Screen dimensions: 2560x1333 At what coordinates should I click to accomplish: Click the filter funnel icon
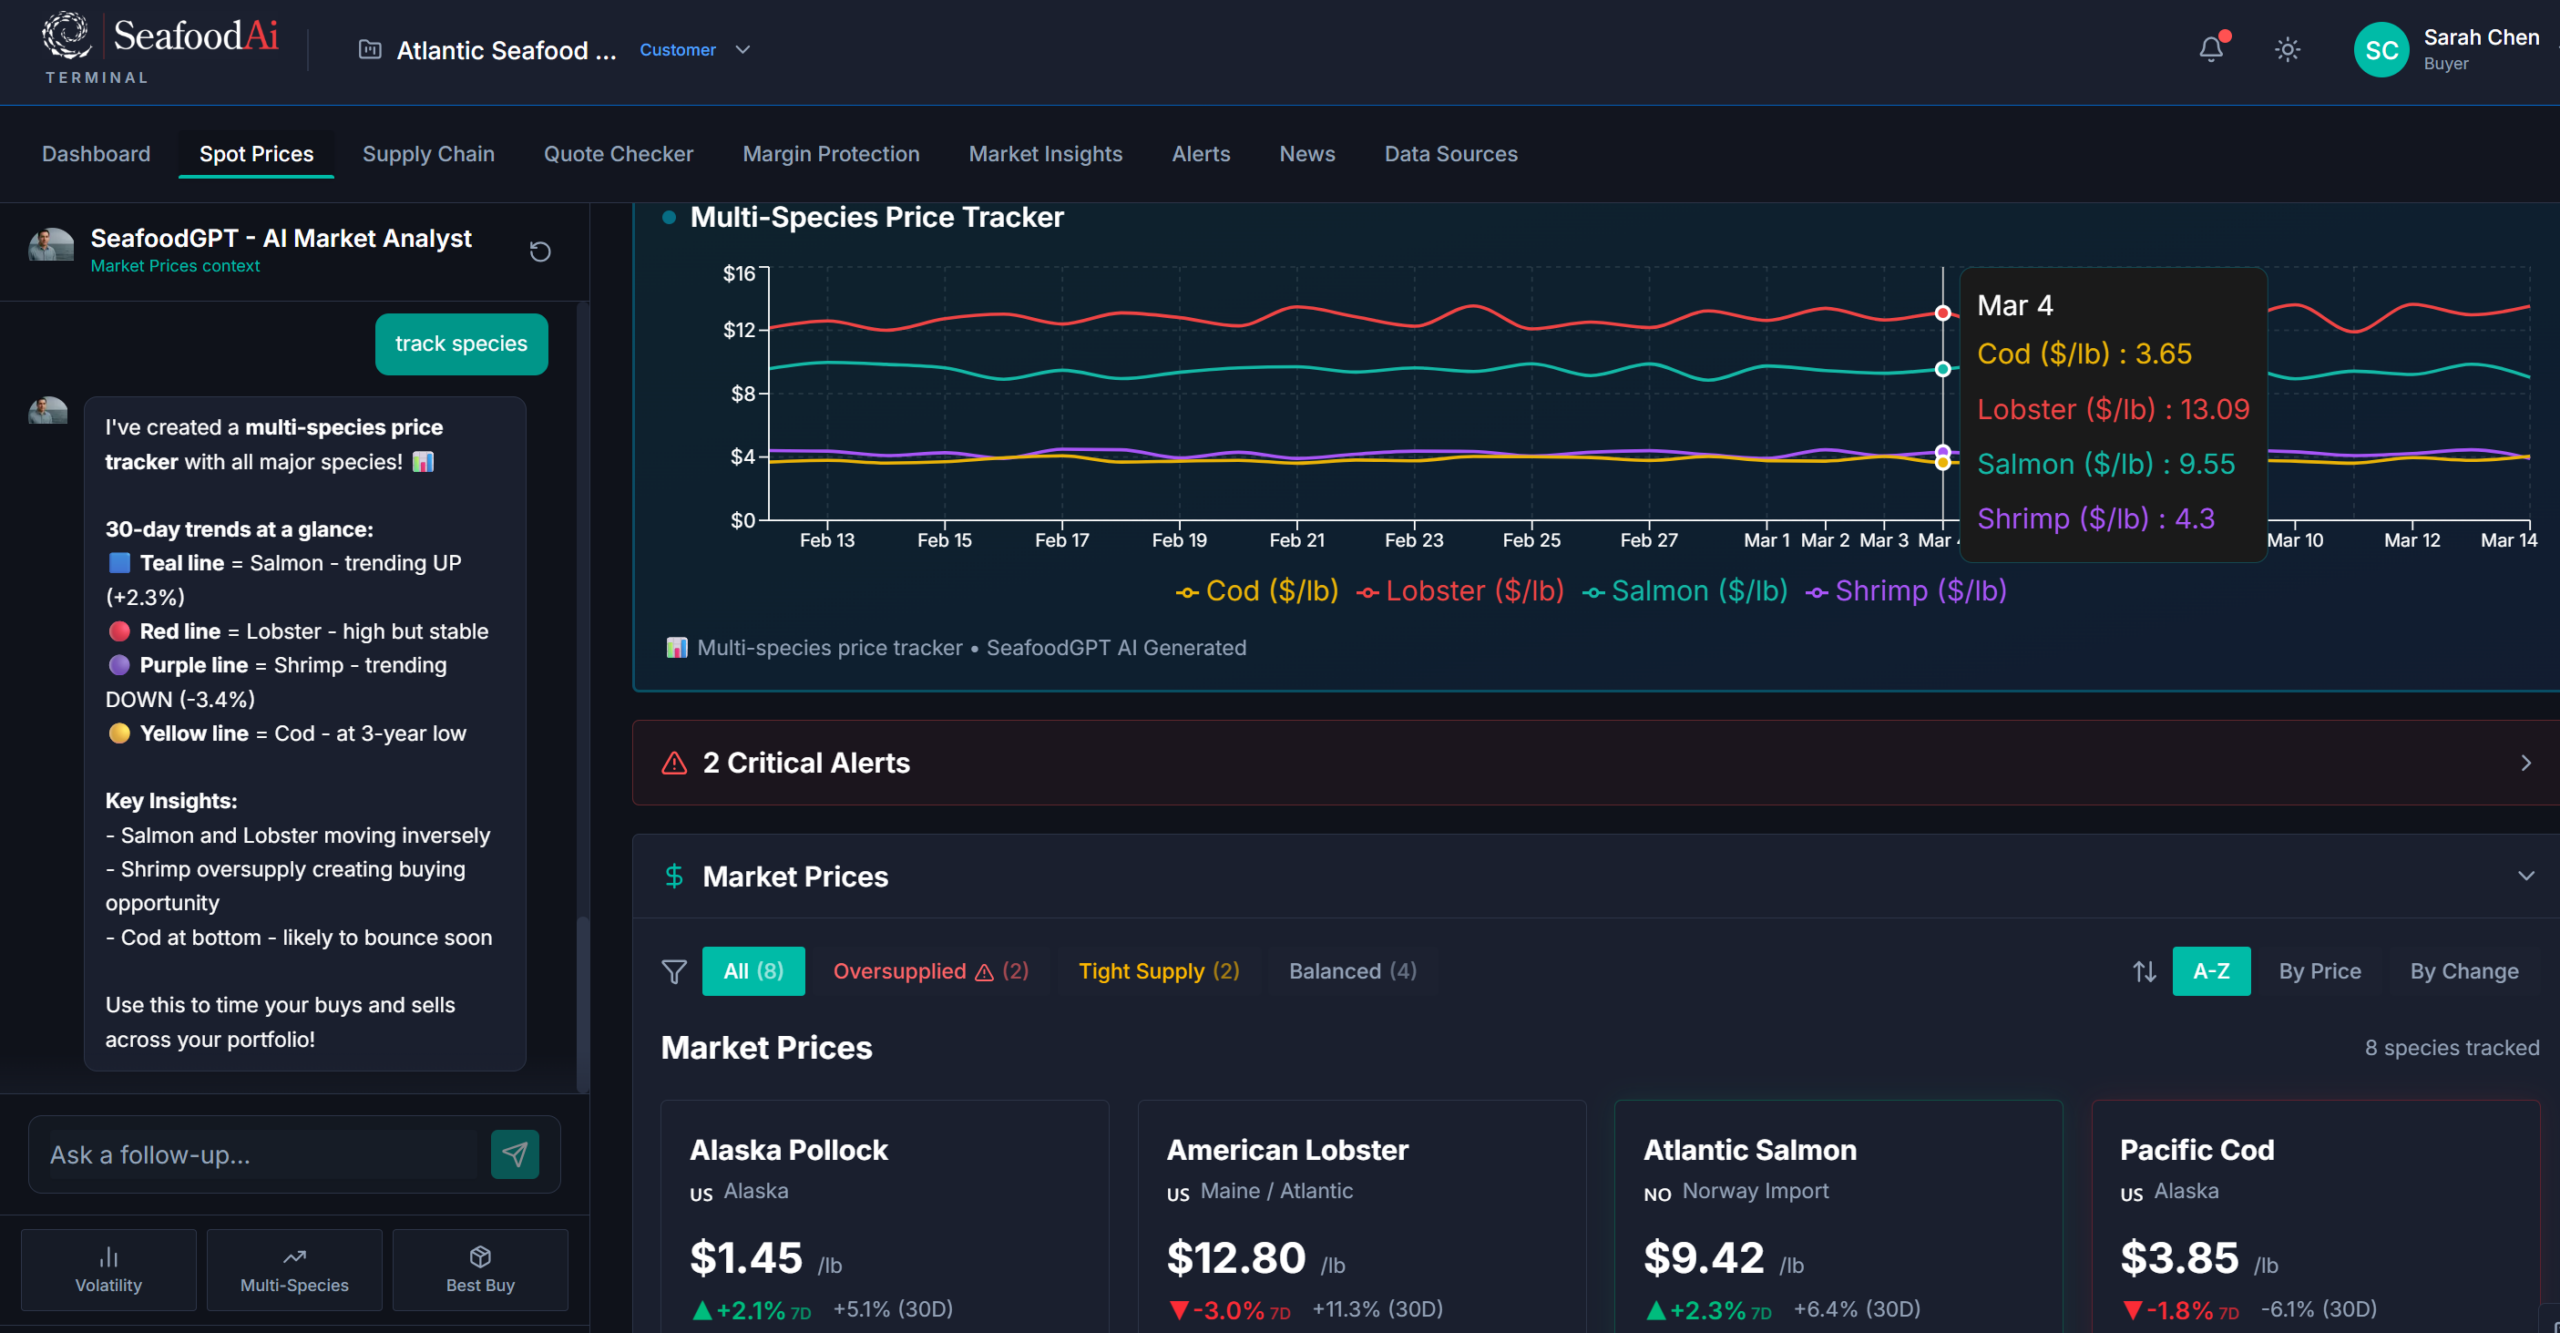click(674, 971)
